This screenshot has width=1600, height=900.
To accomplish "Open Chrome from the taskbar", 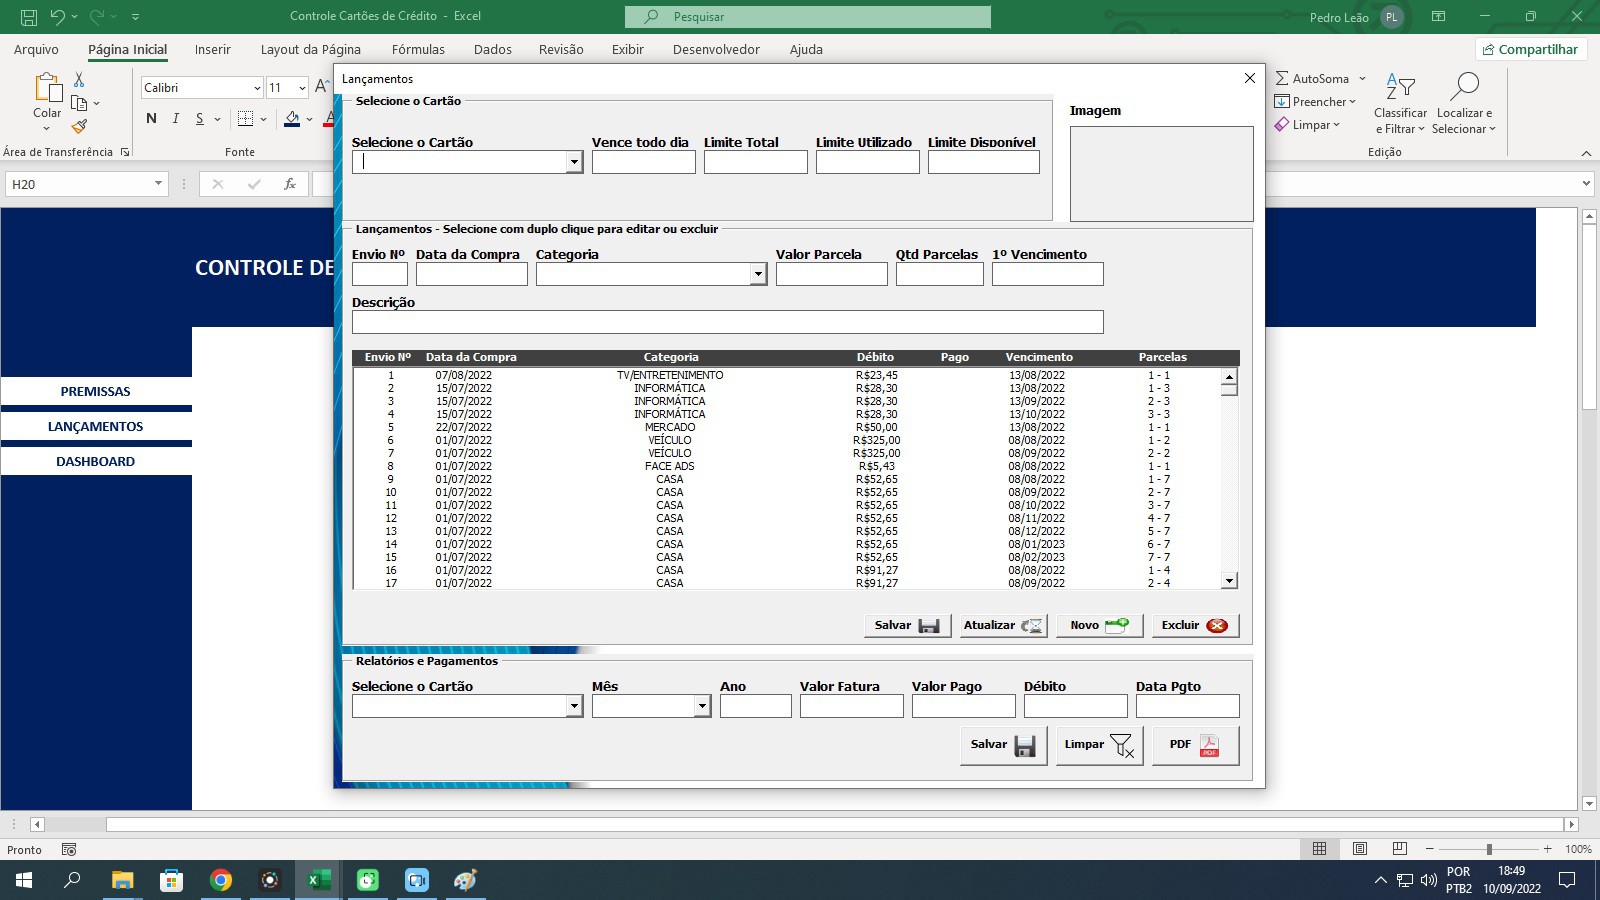I will click(221, 880).
